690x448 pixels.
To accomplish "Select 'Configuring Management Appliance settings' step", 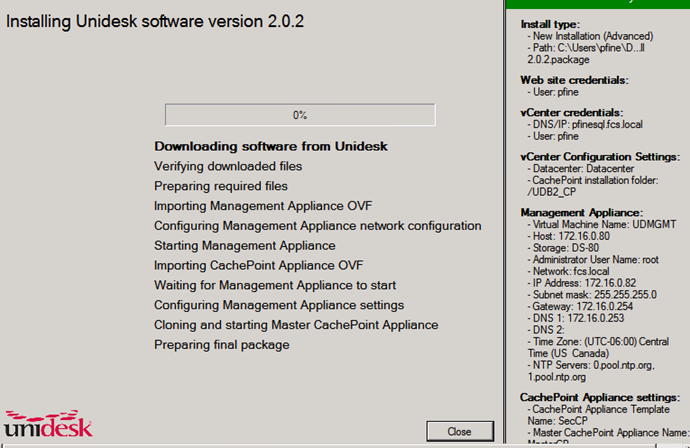I will (x=279, y=305).
